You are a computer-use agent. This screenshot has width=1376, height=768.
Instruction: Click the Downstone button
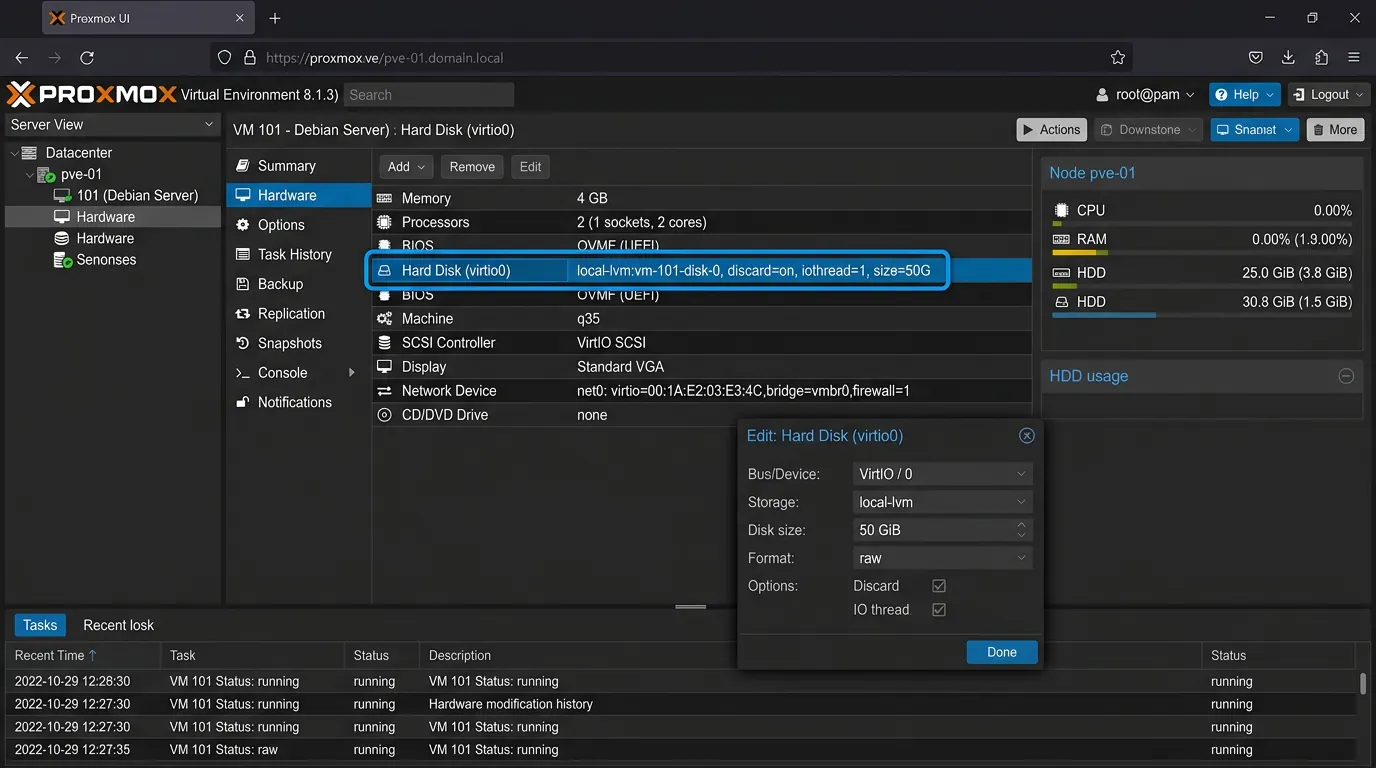point(1148,130)
